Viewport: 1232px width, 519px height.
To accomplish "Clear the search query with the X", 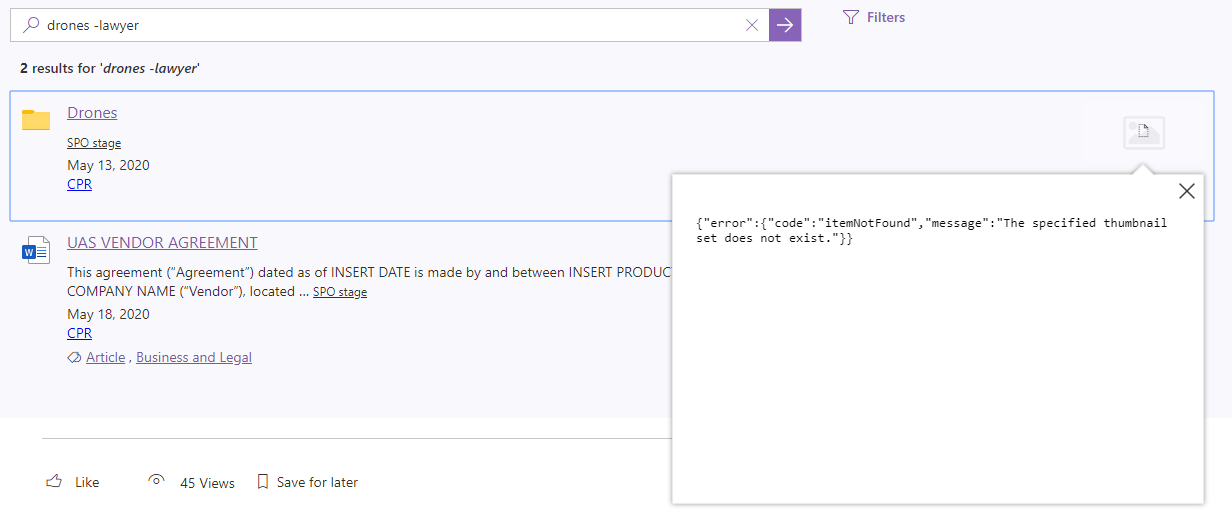I will (x=752, y=25).
